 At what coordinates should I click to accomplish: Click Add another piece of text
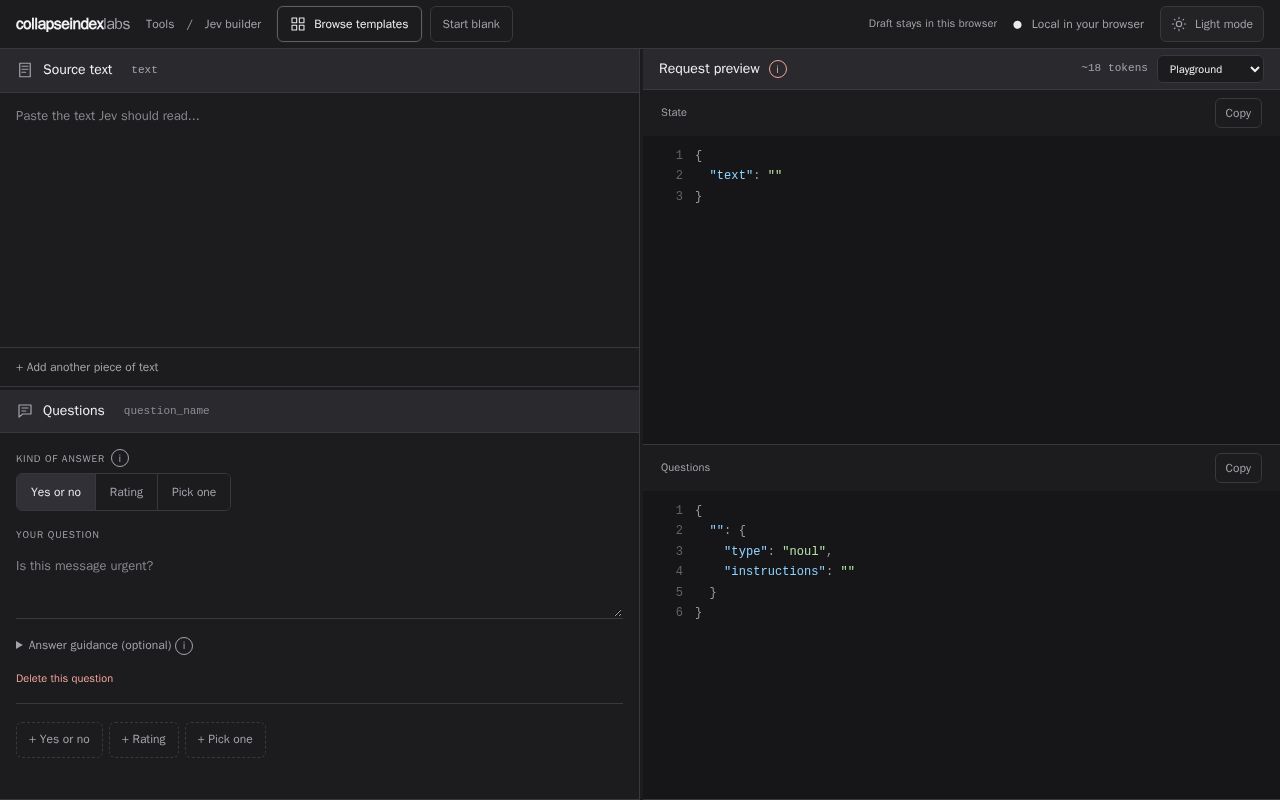pos(87,367)
